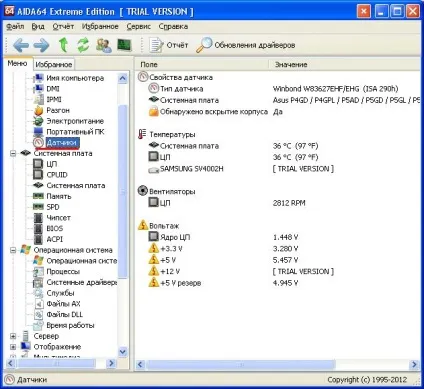Open the Справка menu
The height and width of the screenshot is (389, 424).
[173, 26]
